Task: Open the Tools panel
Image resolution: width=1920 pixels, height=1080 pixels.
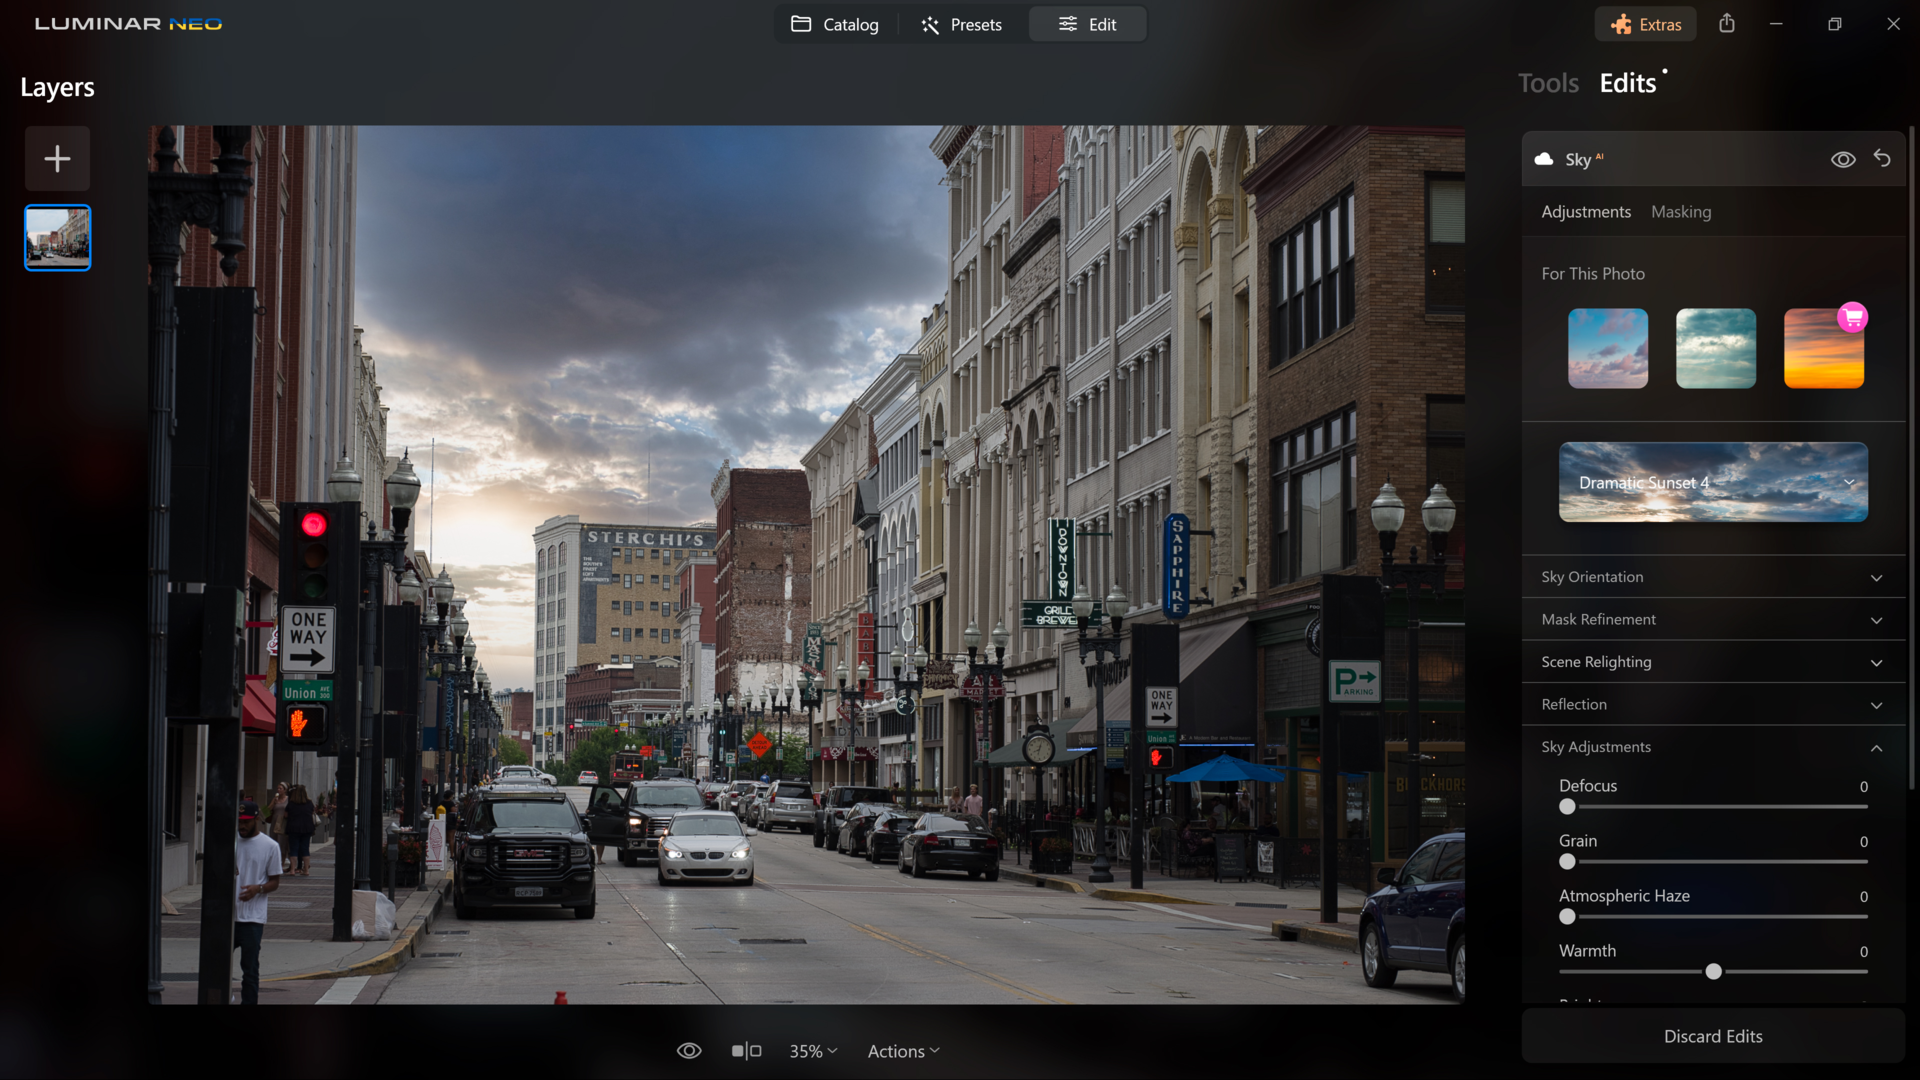Action: point(1547,83)
